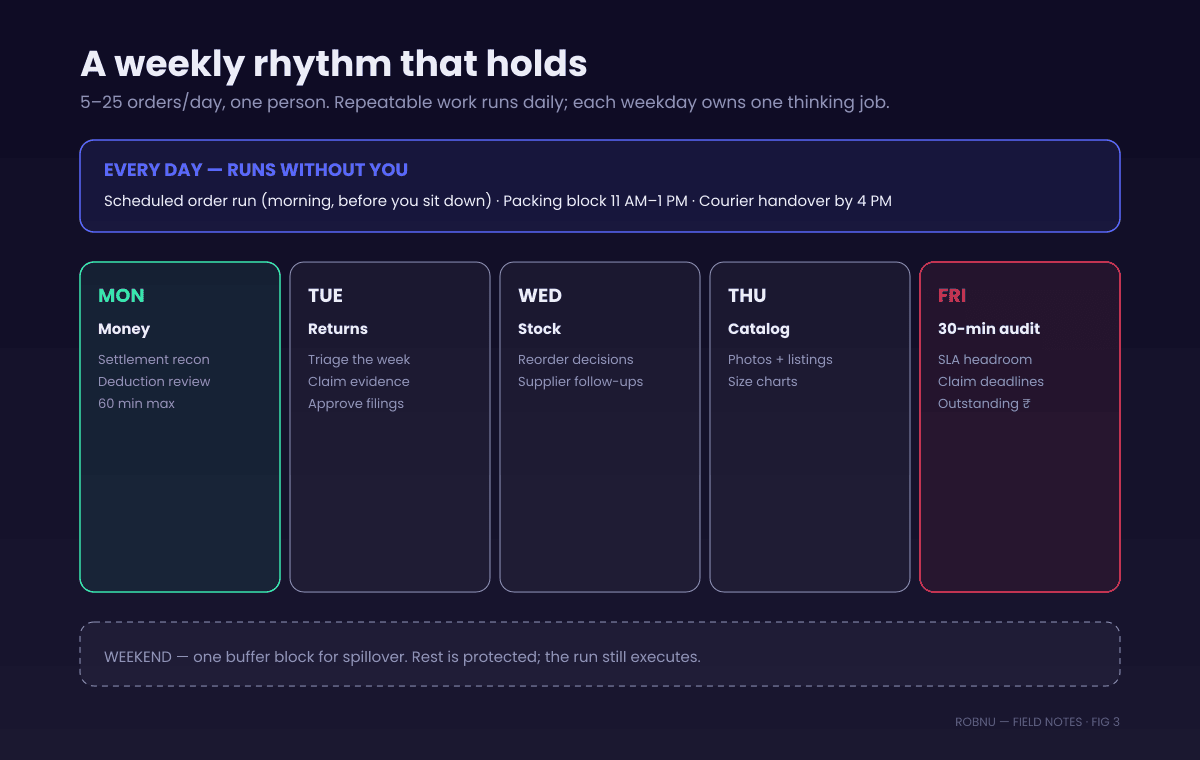Click Triage the week item
The image size is (1200, 760).
pos(359,360)
